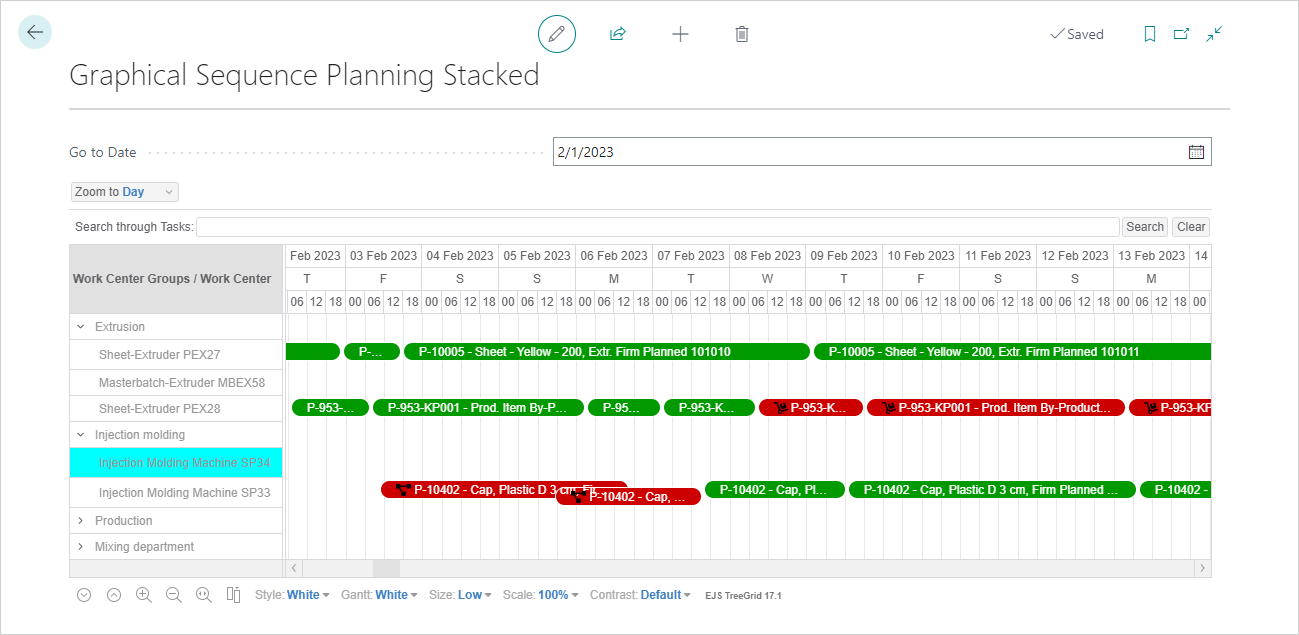Collapse the Extrusion work center group
Viewport: 1299px width, 635px height.
(x=82, y=326)
